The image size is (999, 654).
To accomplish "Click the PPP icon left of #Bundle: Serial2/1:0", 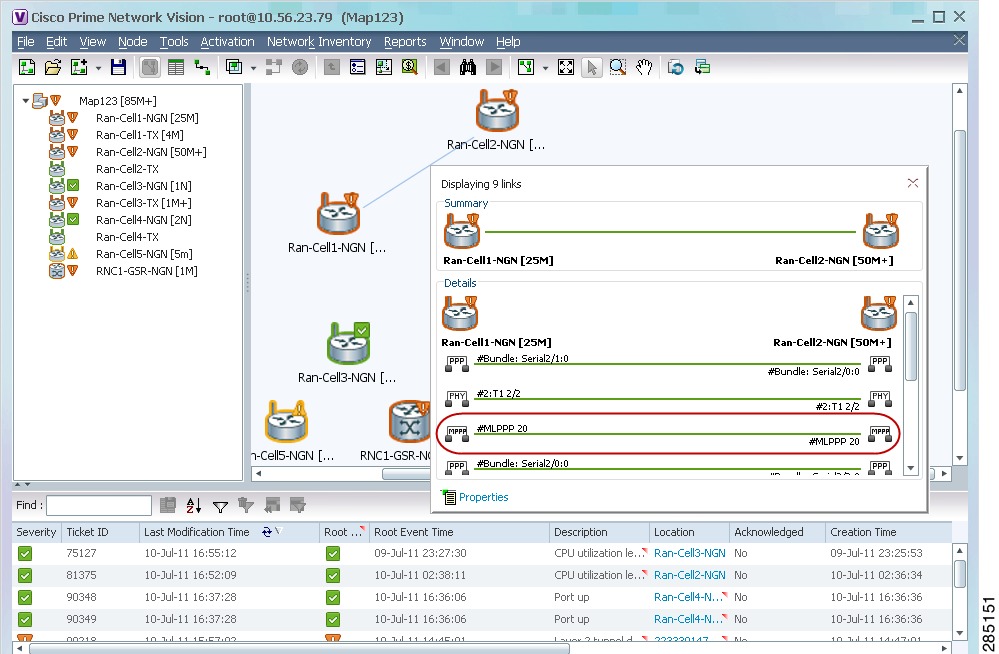I will point(457,364).
